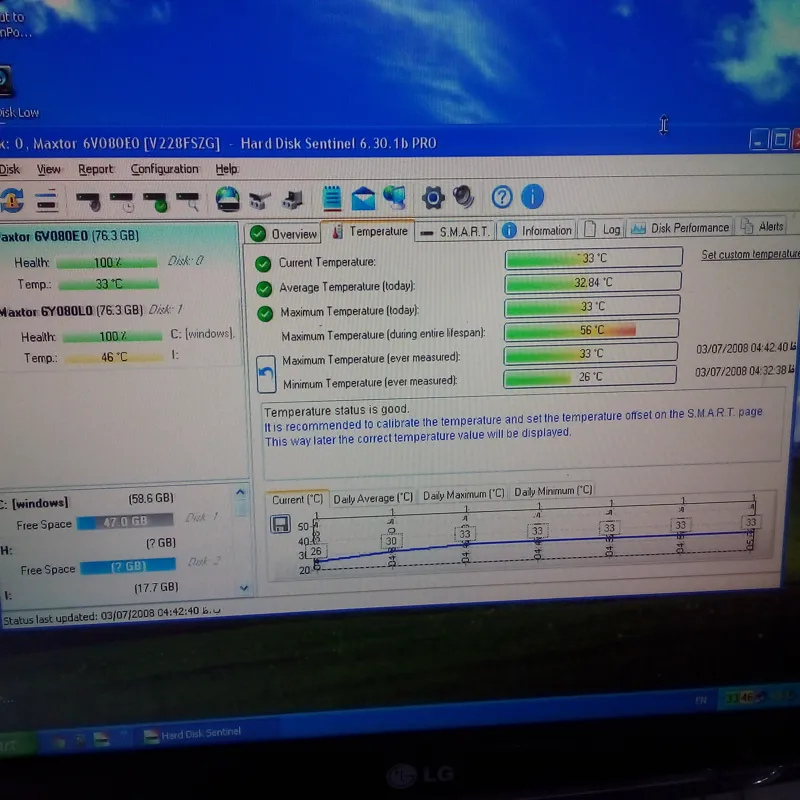
Task: Click the network computers toolbar icon
Action: 260,201
